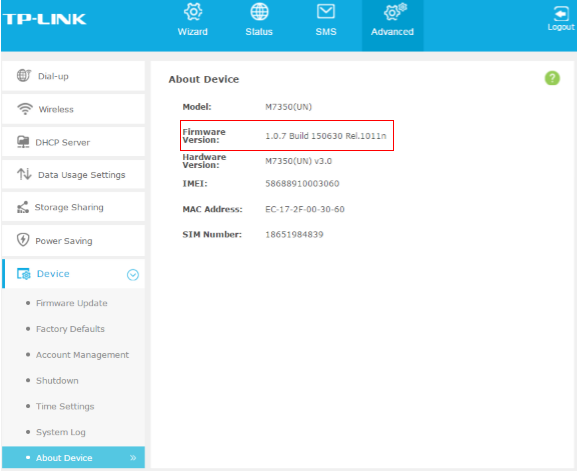View the System Log
Image resolution: width=578 pixels, height=472 pixels.
pos(60,432)
